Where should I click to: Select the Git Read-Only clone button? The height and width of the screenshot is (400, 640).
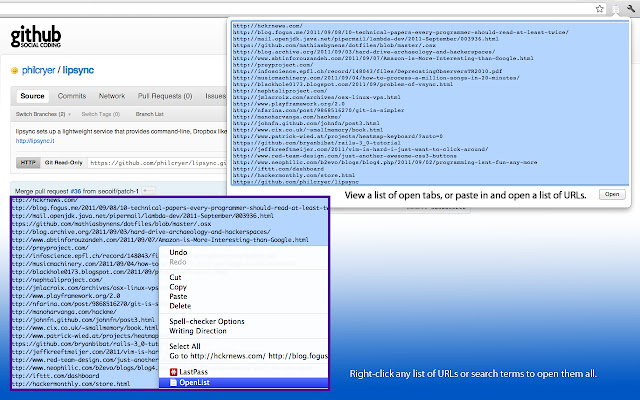pyautogui.click(x=64, y=162)
